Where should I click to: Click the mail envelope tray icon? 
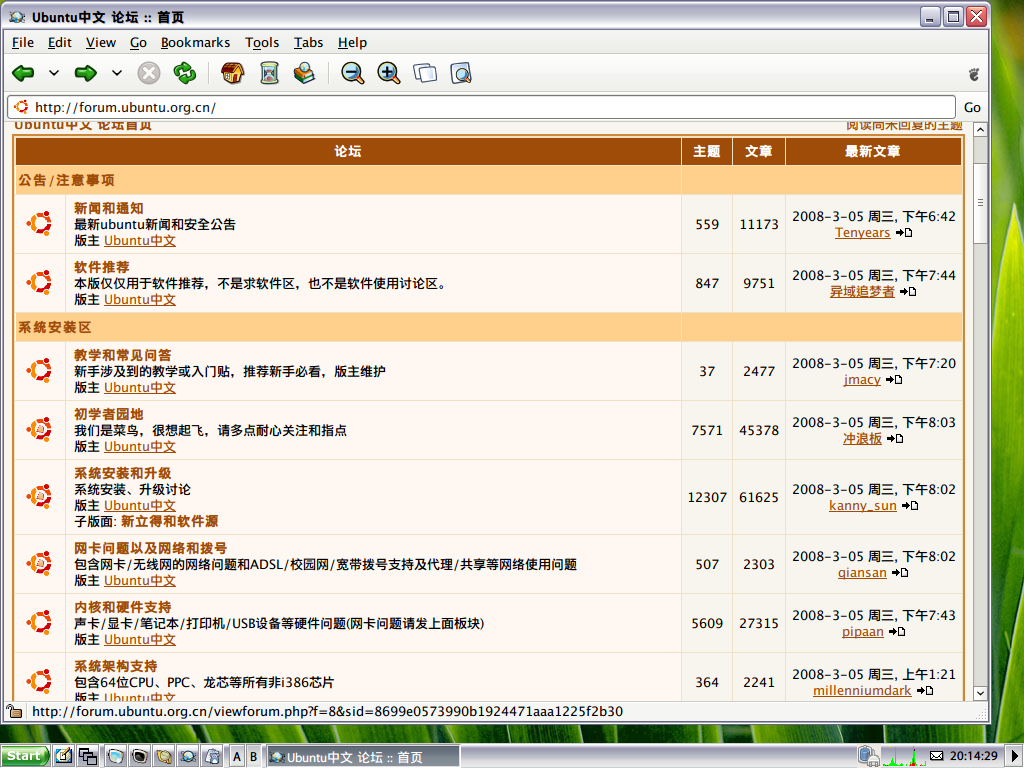(936, 756)
